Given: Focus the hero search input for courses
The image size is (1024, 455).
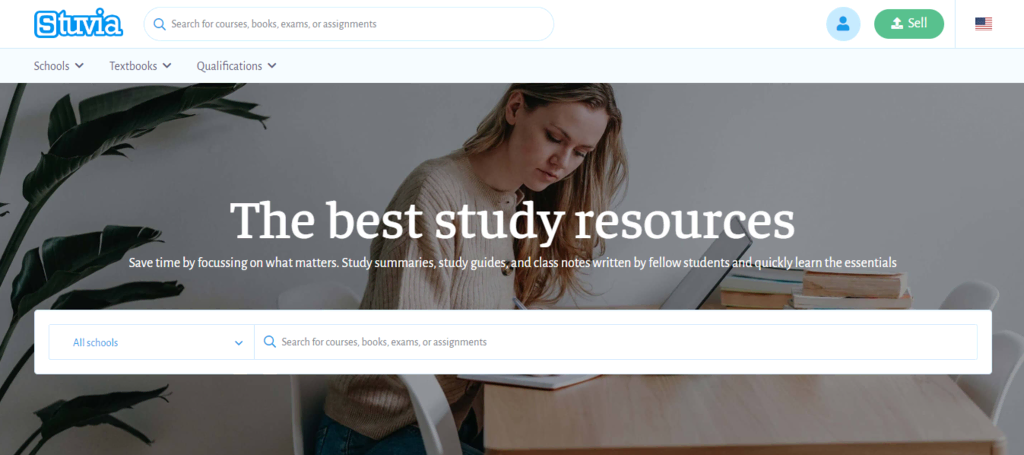Looking at the screenshot, I should point(616,342).
